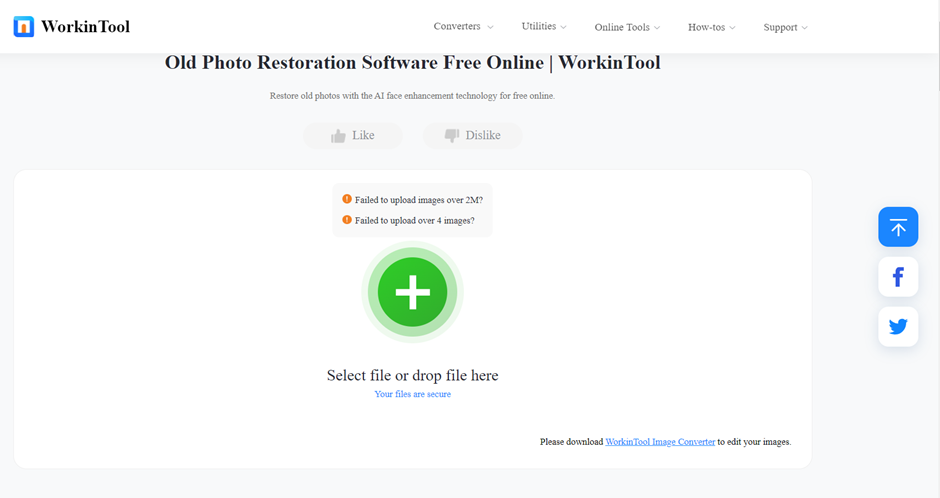Click 'Failed to upload images over 2M?' text

point(418,200)
